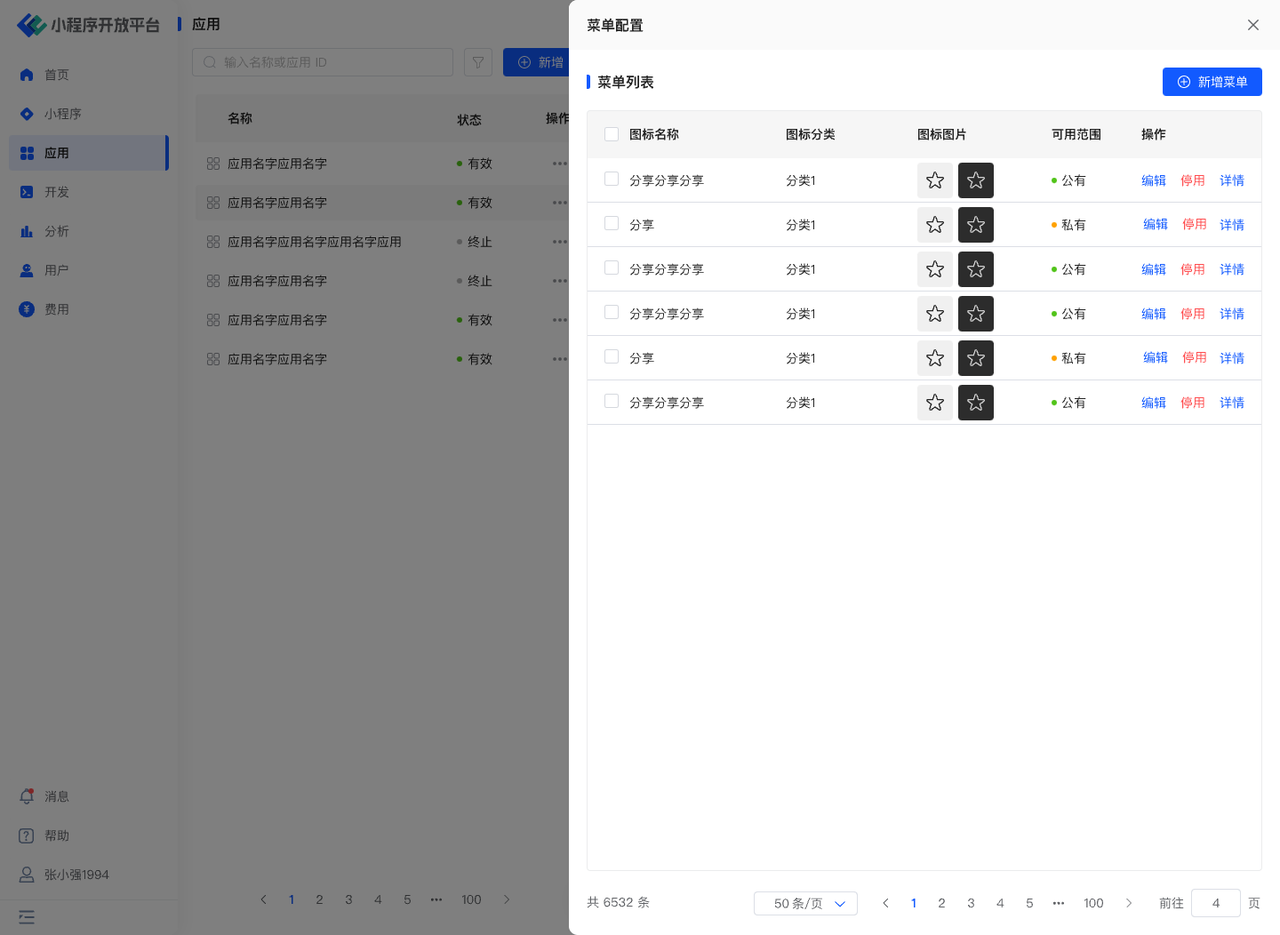
Task: Click the 新增菜单 button
Action: (x=1212, y=82)
